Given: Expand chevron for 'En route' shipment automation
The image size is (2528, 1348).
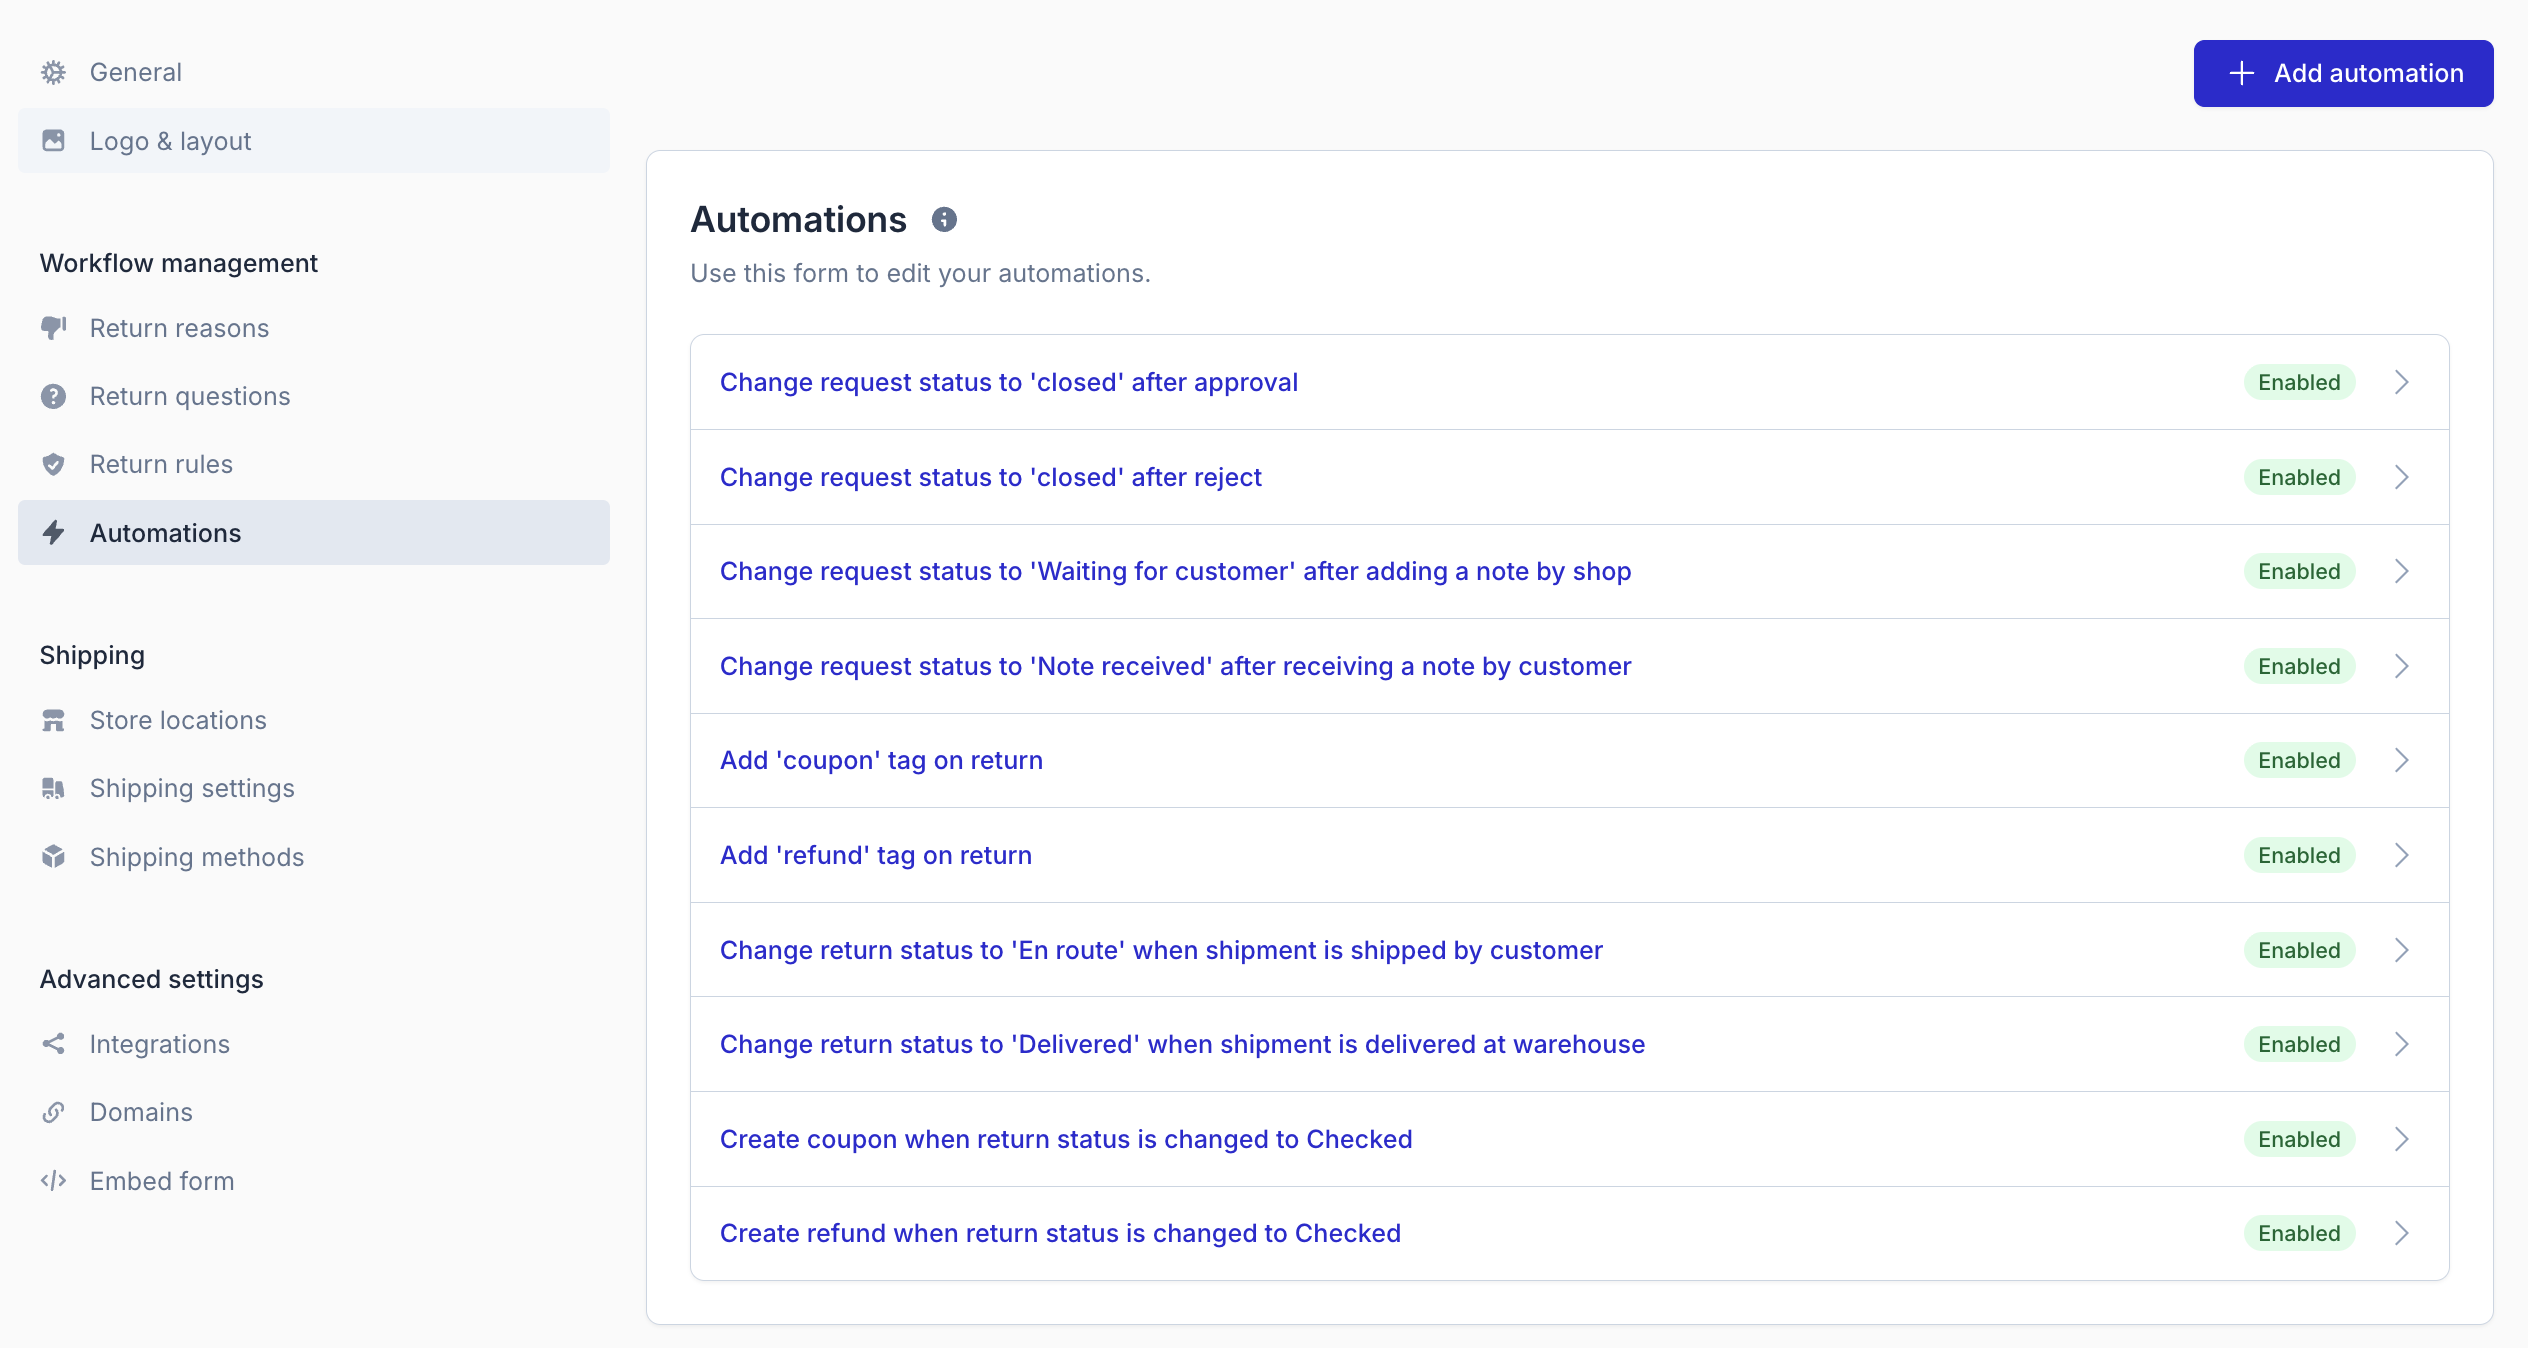Looking at the screenshot, I should [2402, 950].
